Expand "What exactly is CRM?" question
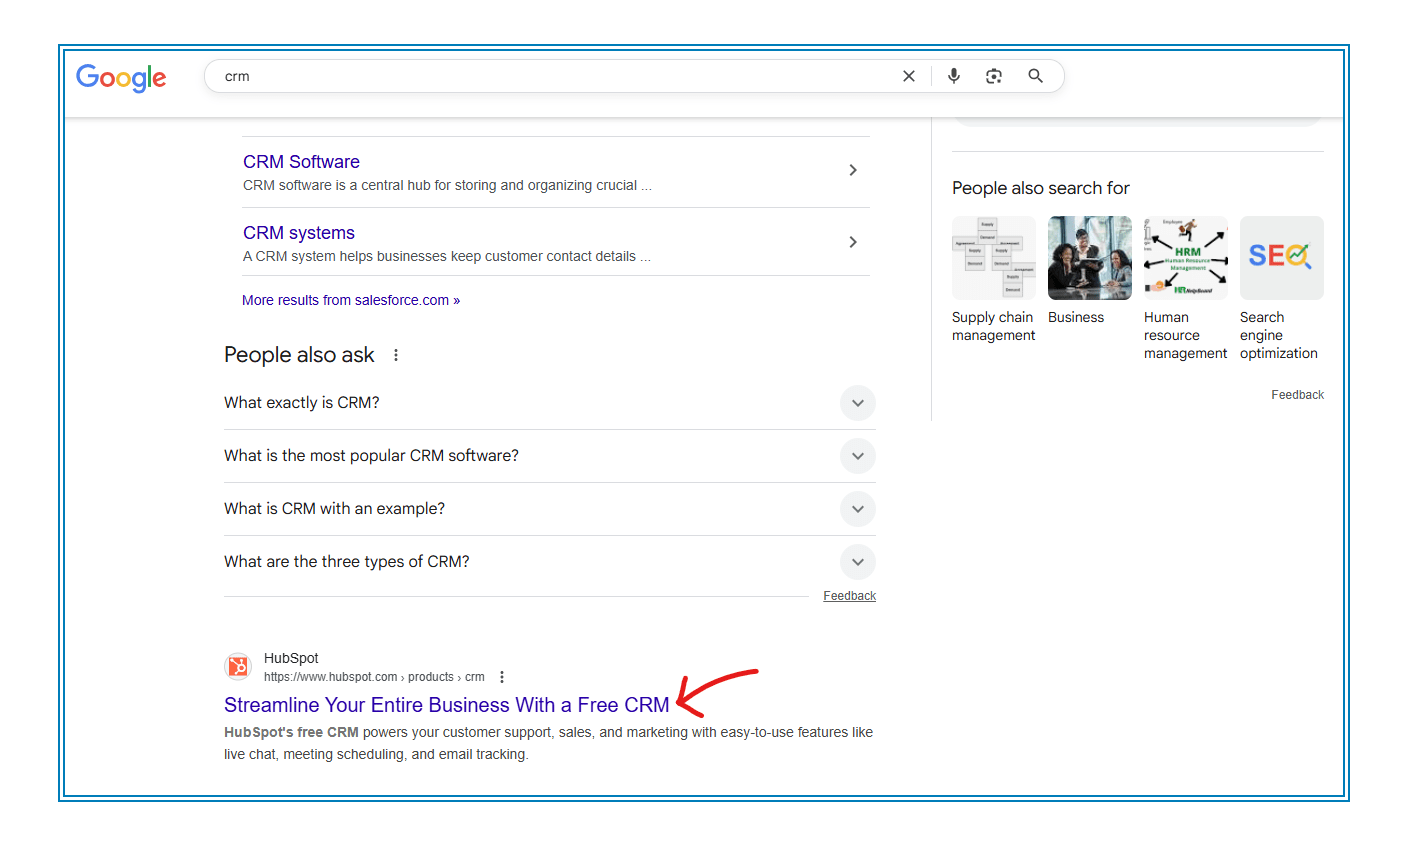Viewport: 1408px width, 845px height. (550, 403)
